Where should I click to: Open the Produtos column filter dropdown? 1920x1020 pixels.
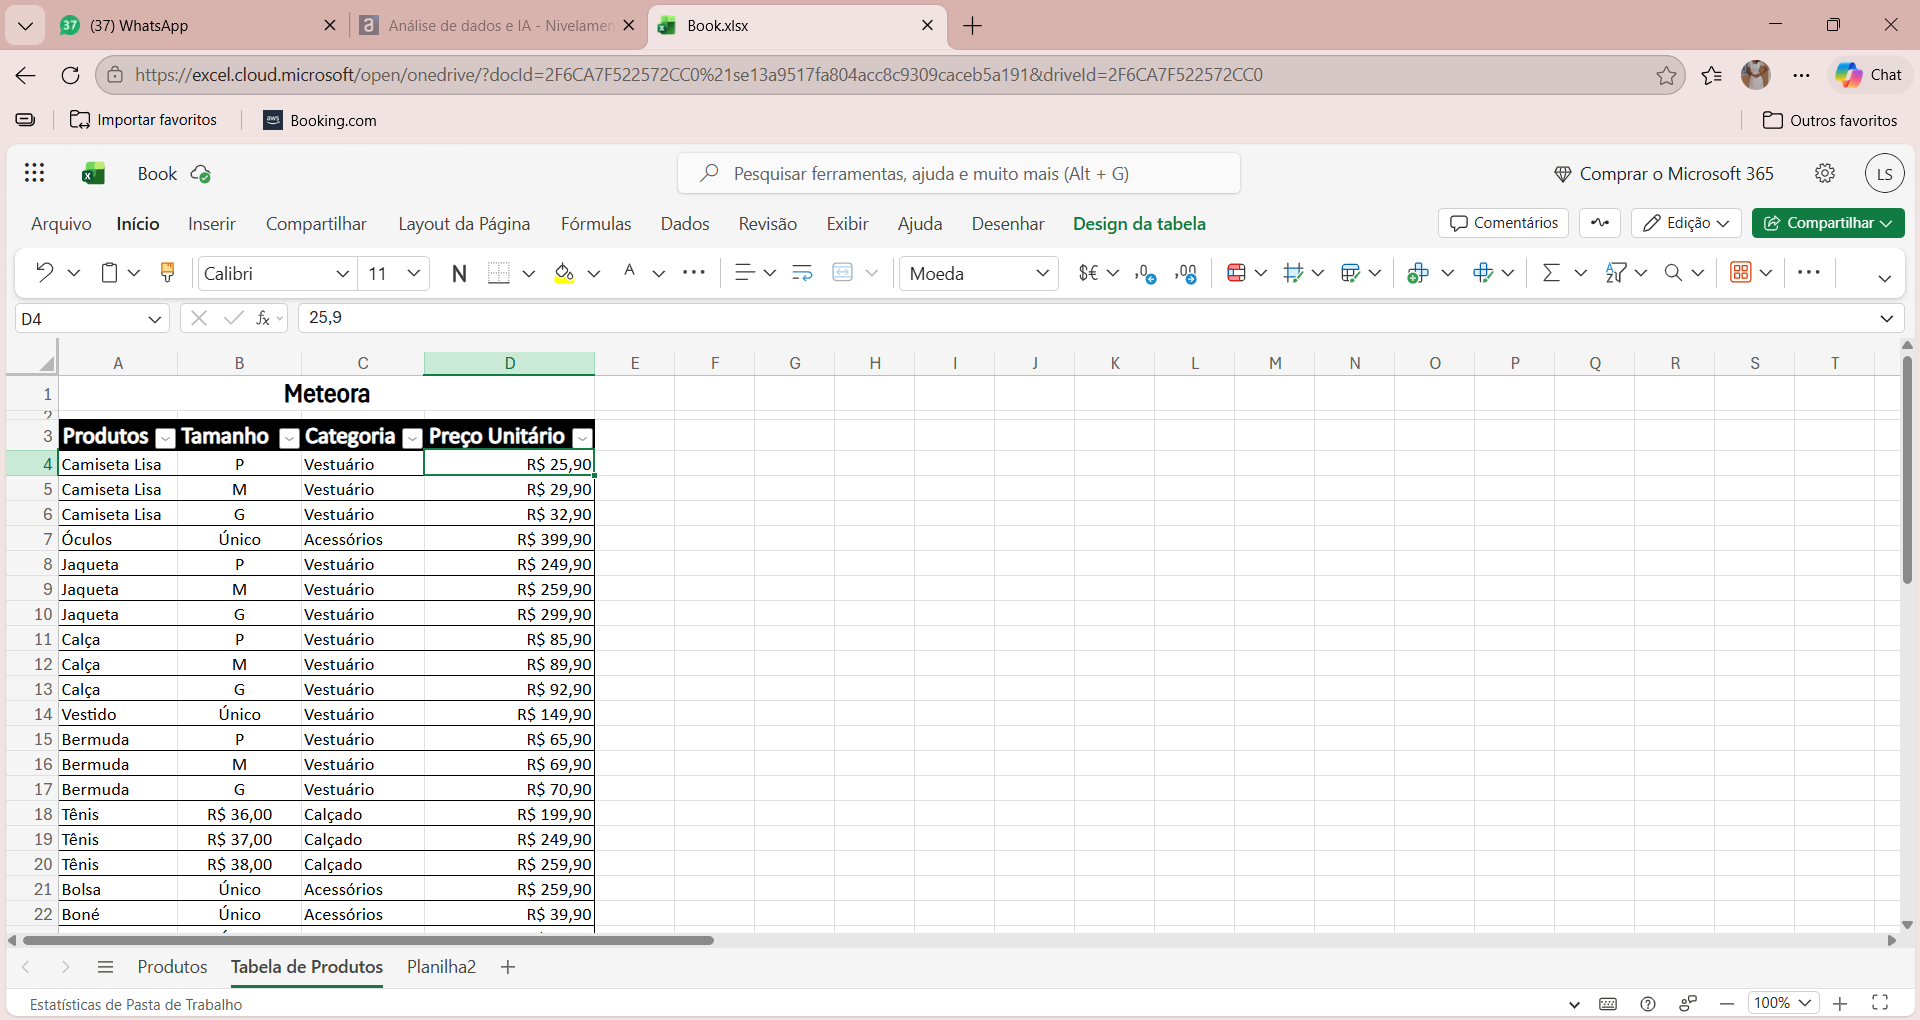pos(166,438)
